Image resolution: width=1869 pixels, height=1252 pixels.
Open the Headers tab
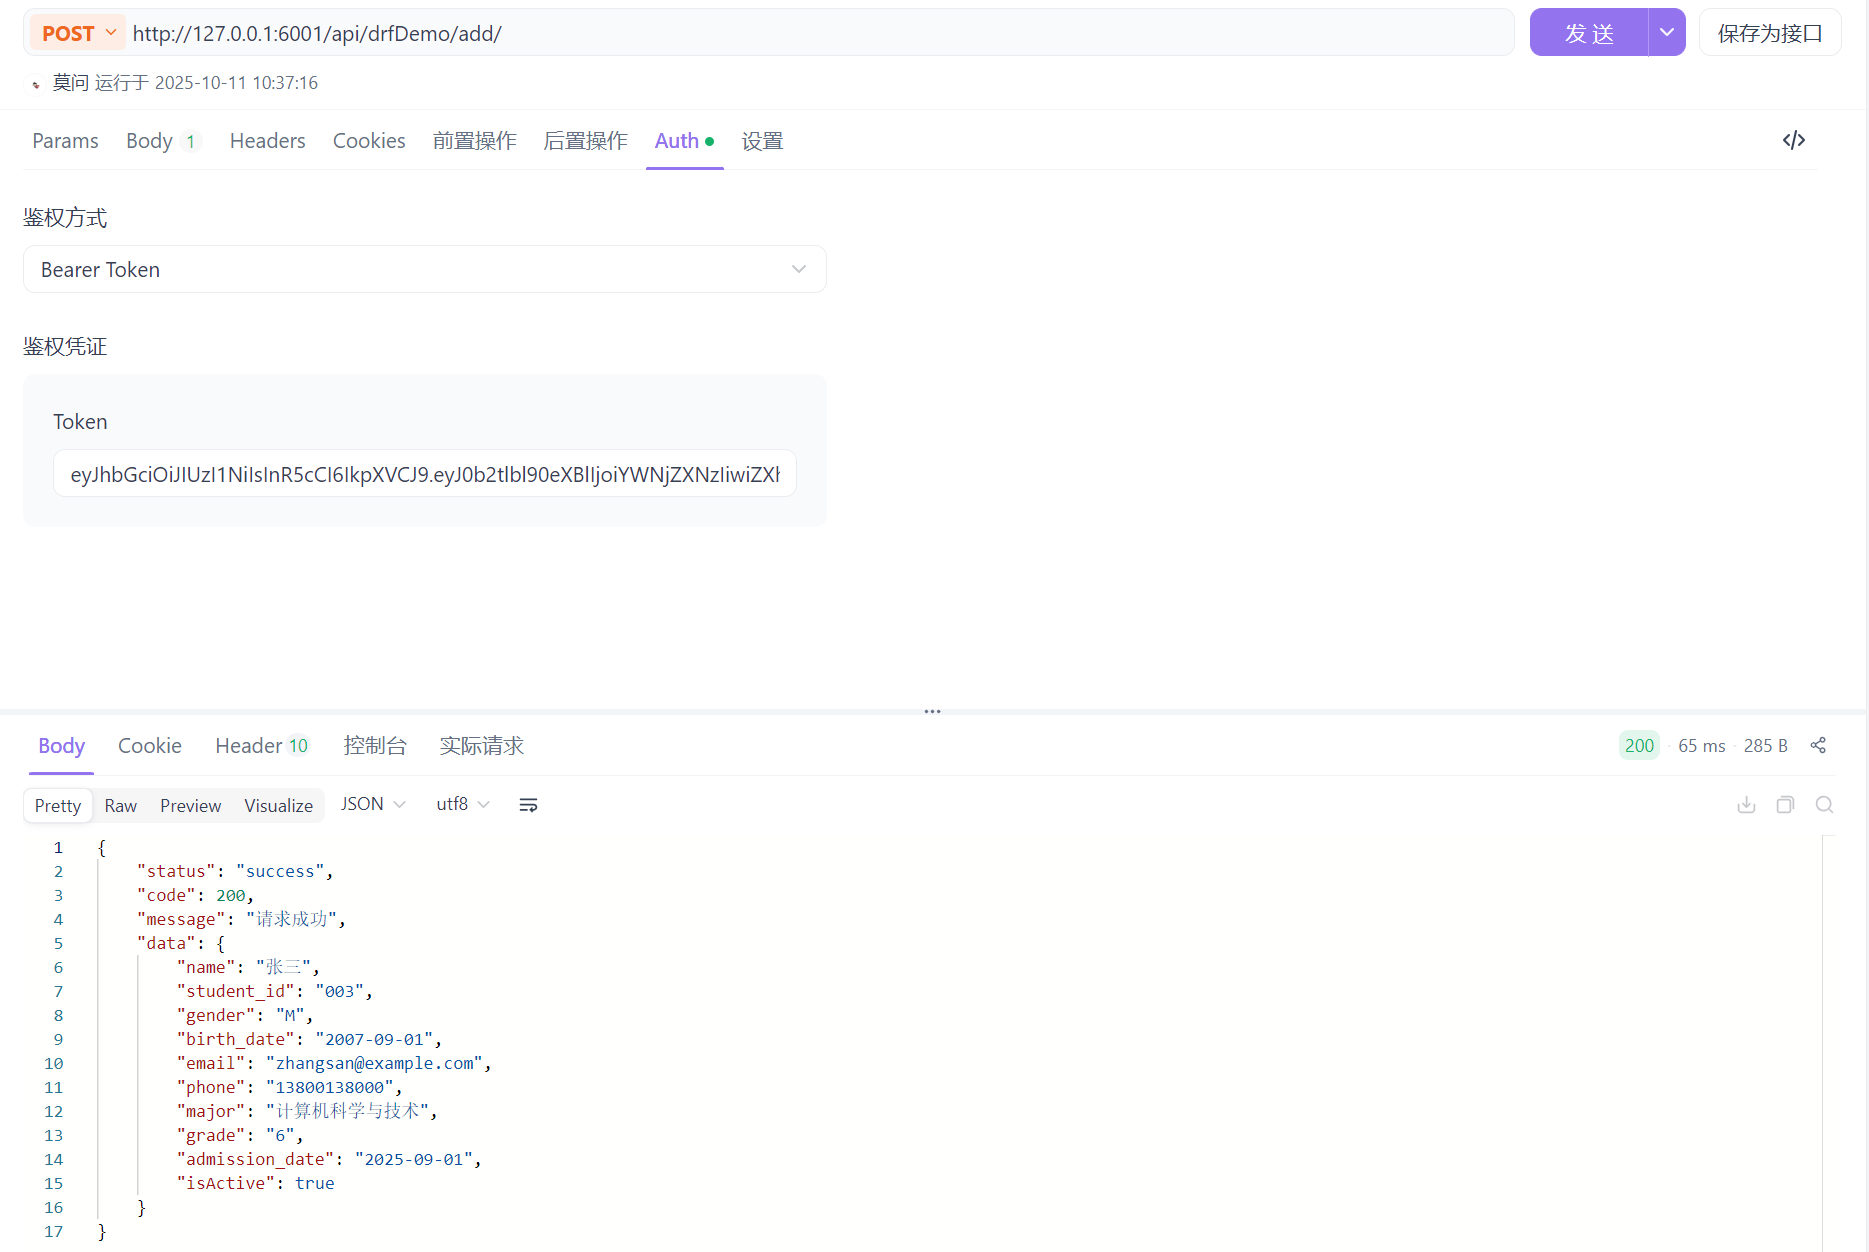coord(267,141)
